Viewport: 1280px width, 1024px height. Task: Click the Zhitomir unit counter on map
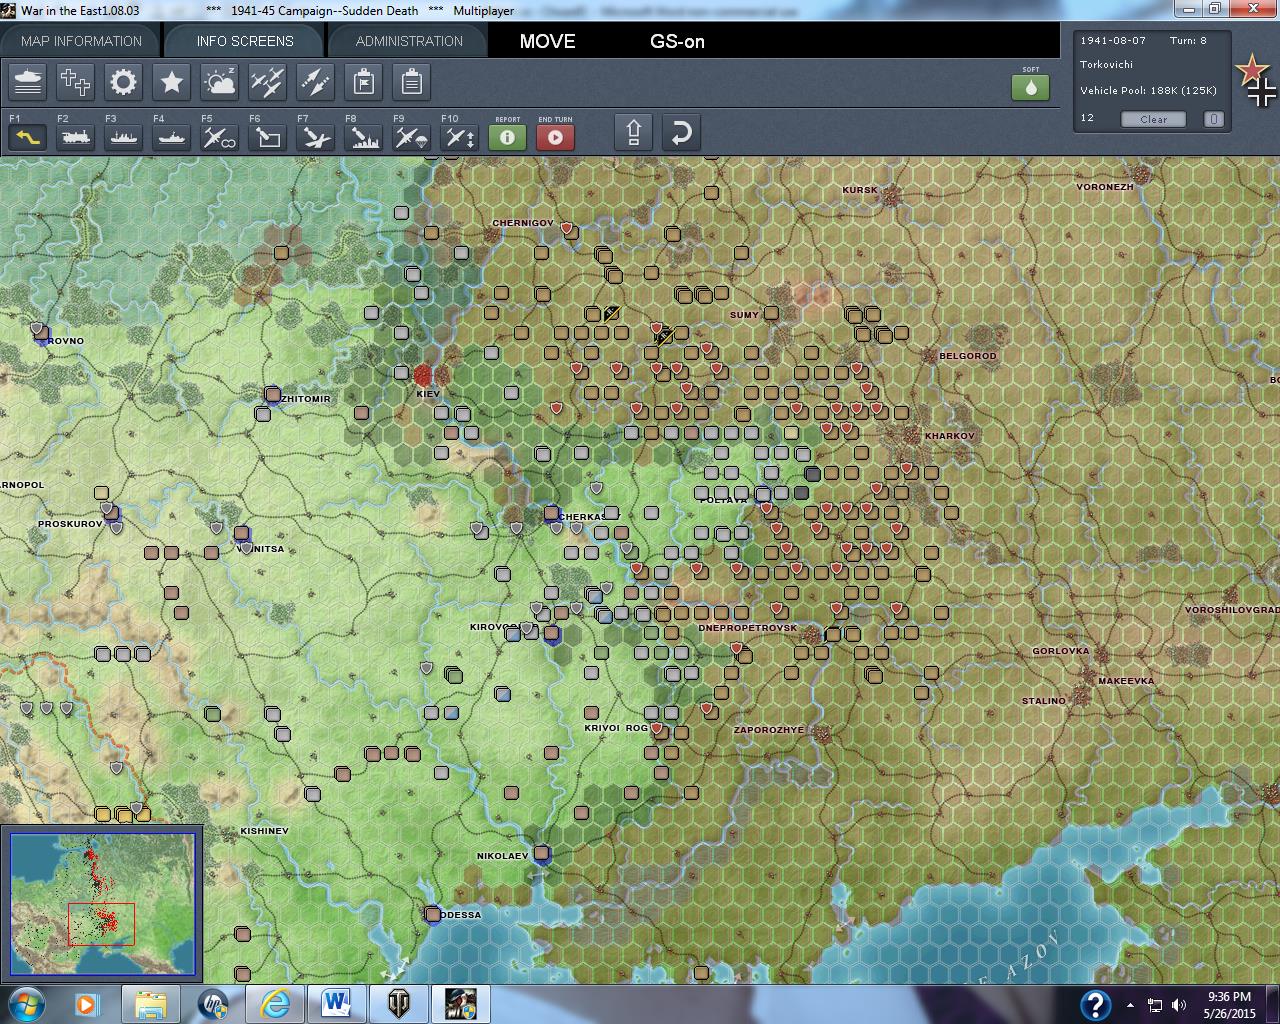[x=272, y=395]
